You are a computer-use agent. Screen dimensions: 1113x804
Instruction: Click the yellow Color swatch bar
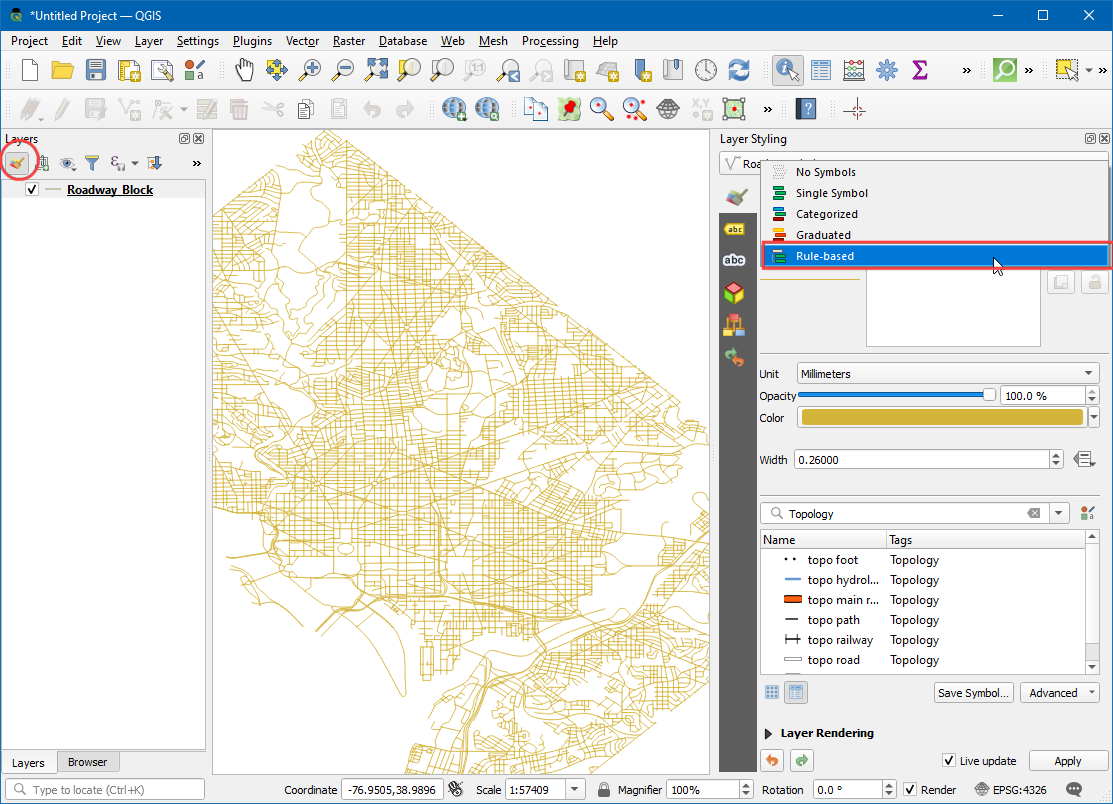coord(941,418)
